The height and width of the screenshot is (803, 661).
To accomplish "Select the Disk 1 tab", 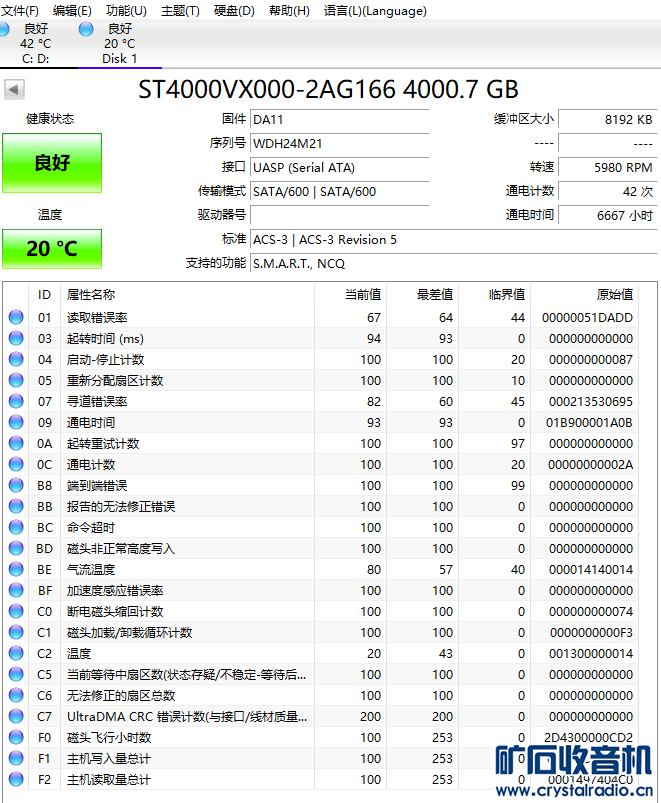I will click(119, 44).
